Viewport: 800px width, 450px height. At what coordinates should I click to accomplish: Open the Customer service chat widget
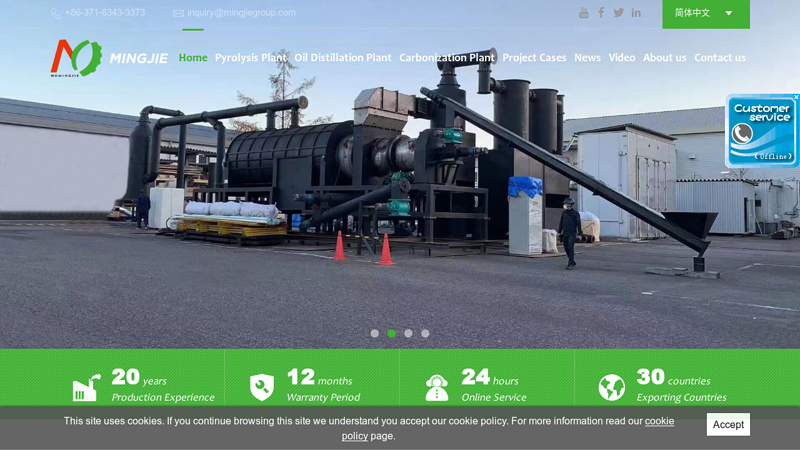click(x=762, y=132)
